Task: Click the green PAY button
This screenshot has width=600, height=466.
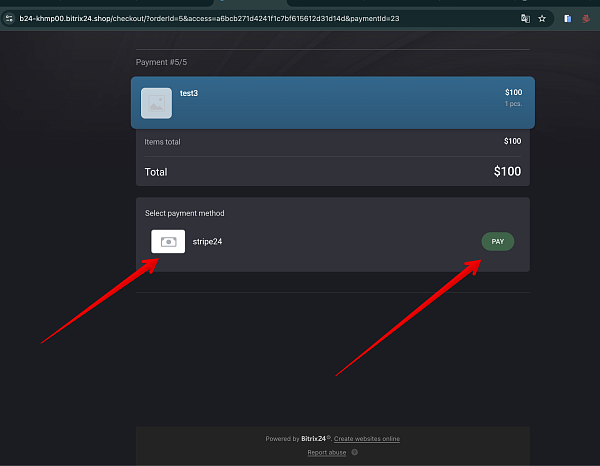Action: coord(497,241)
